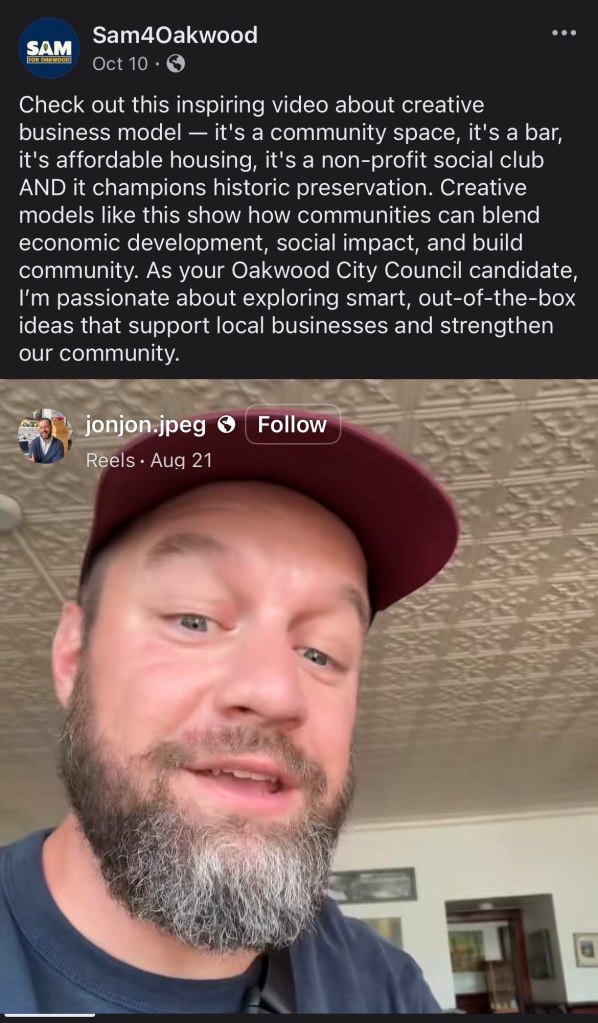Click the Oct 10 post timestamp

tap(120, 63)
